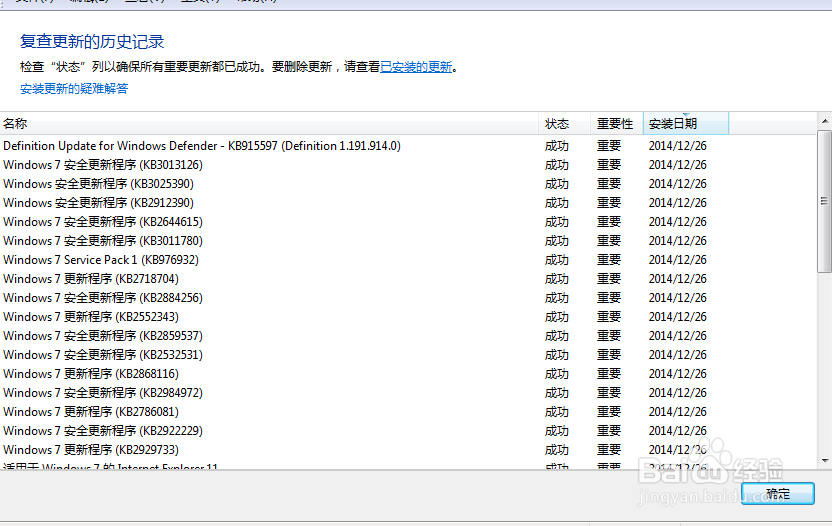Open the 已安装的更新 link
The width and height of the screenshot is (832, 526).
coord(416,67)
